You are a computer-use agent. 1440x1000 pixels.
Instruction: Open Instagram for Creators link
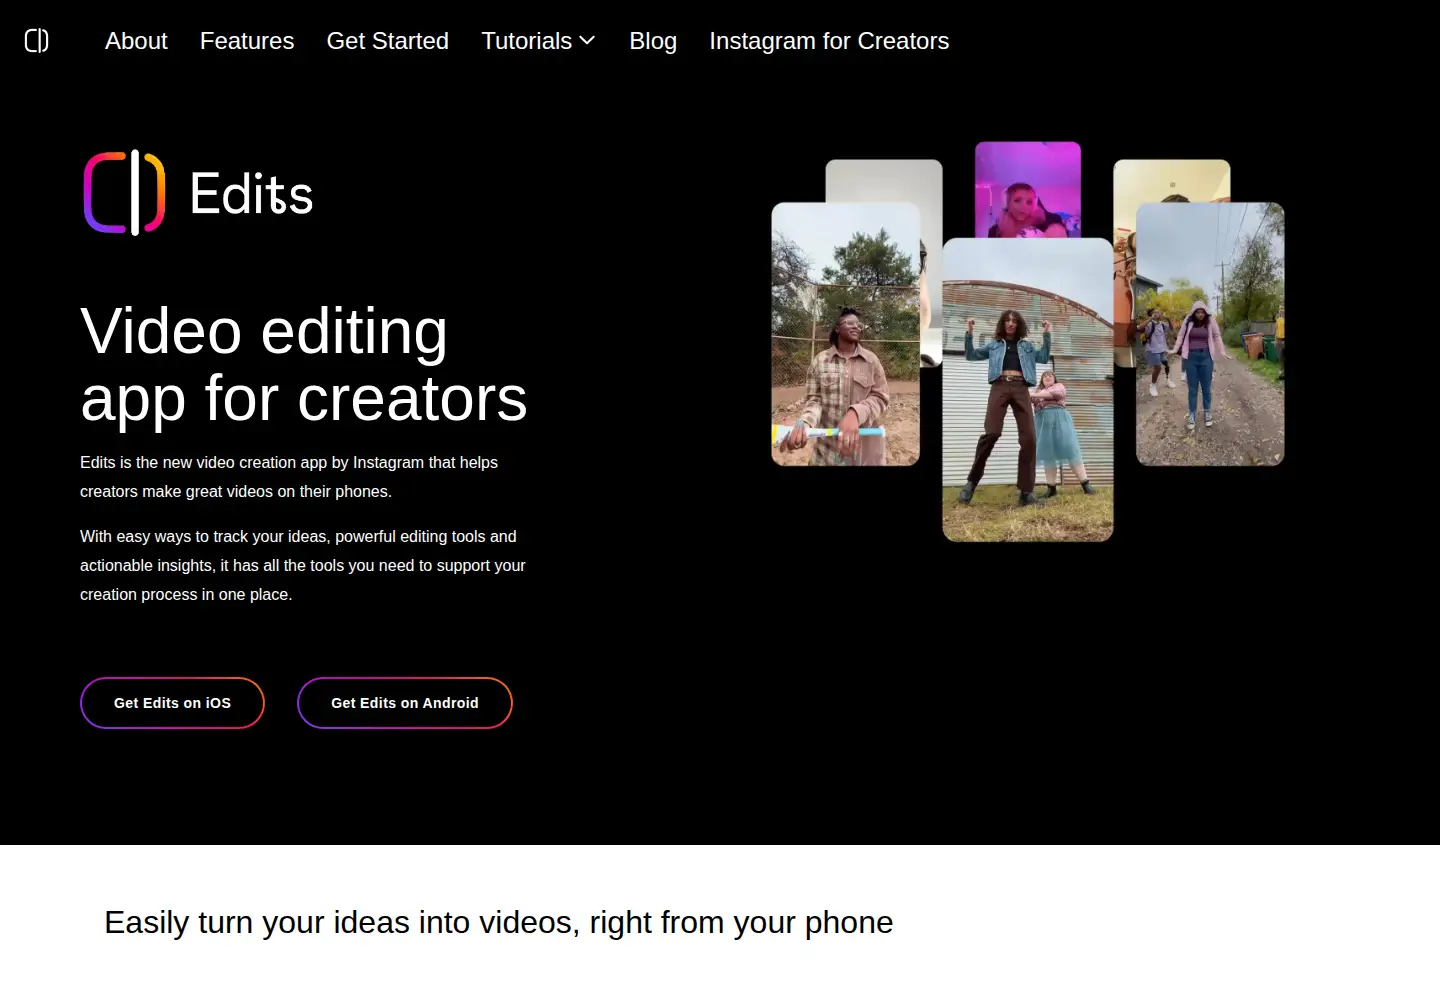pos(829,41)
